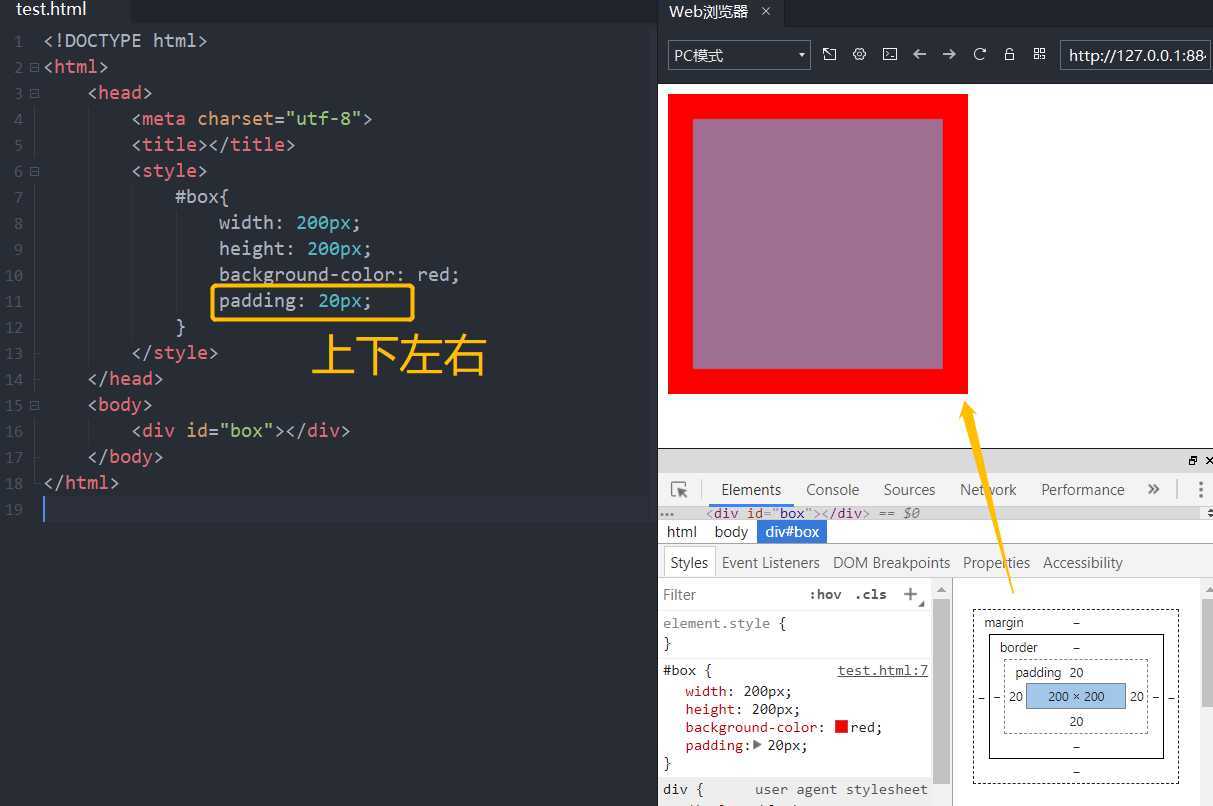This screenshot has width=1213, height=806.
Task: Switch to the Performance devtools tab
Action: point(1082,489)
